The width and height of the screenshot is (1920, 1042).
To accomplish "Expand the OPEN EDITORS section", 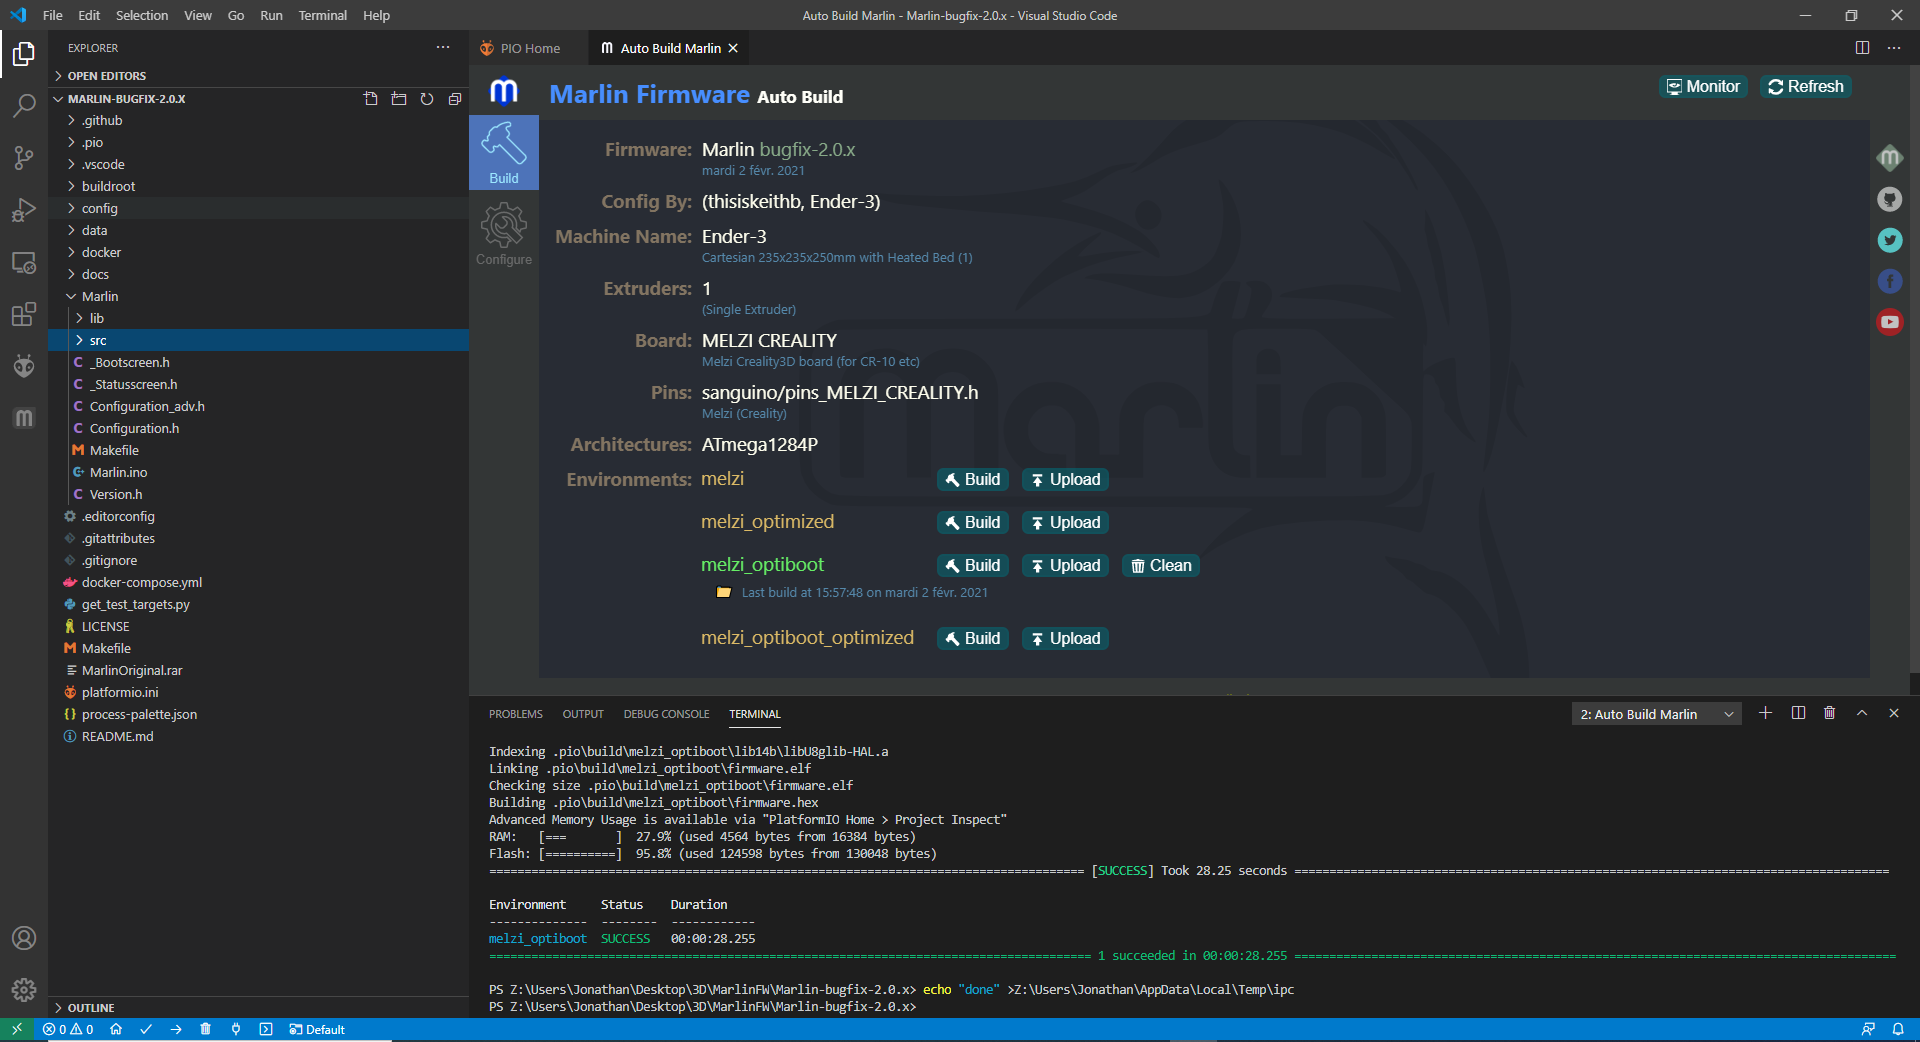I will [258, 76].
